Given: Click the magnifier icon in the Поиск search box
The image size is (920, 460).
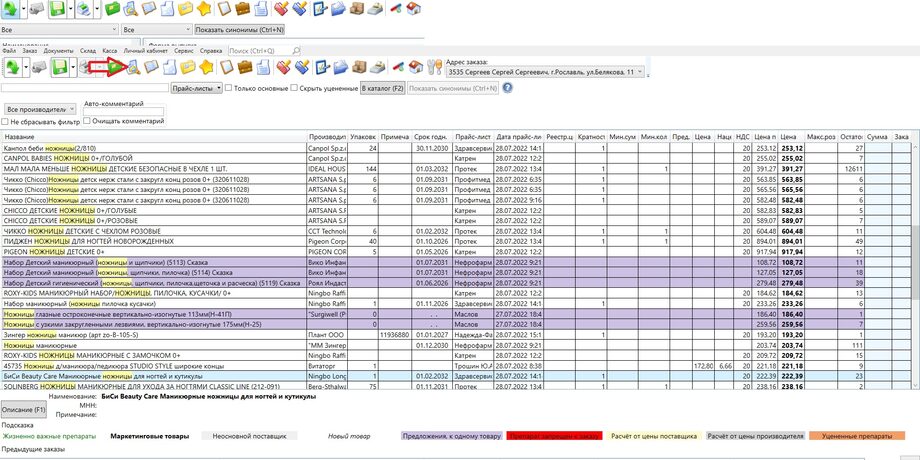Looking at the screenshot, I should [x=296, y=51].
